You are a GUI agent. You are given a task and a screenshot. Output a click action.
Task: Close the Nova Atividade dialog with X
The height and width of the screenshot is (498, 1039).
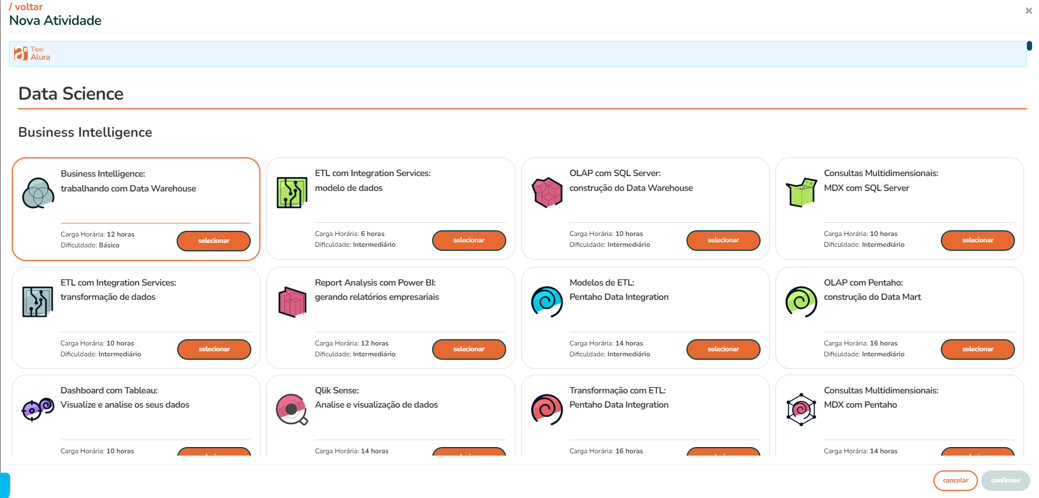pyautogui.click(x=1029, y=10)
